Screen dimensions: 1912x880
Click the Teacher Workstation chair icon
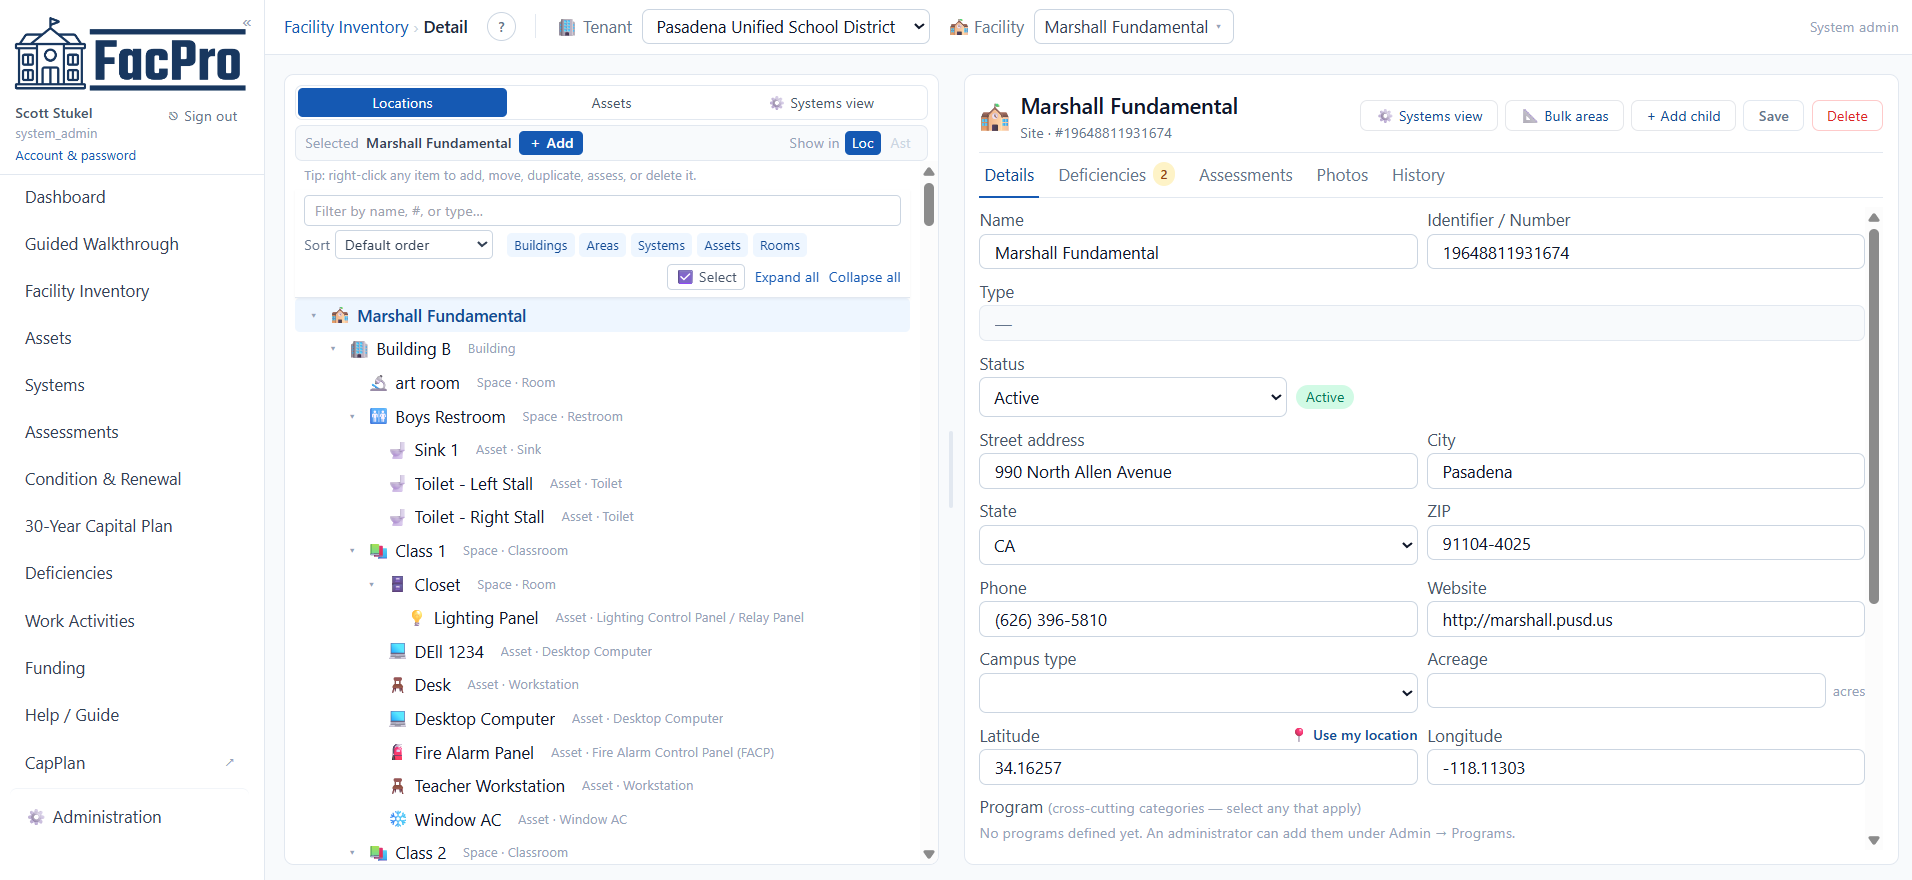[x=397, y=786]
